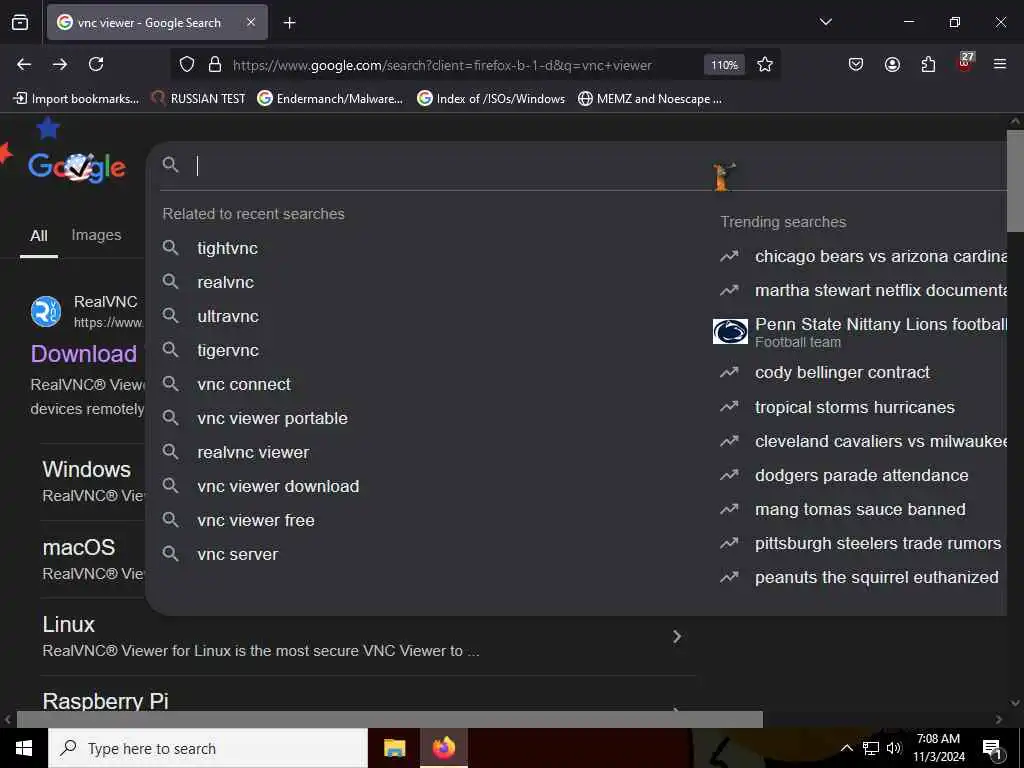Open the Extensions puzzle icon
1024x768 pixels.
928,64
